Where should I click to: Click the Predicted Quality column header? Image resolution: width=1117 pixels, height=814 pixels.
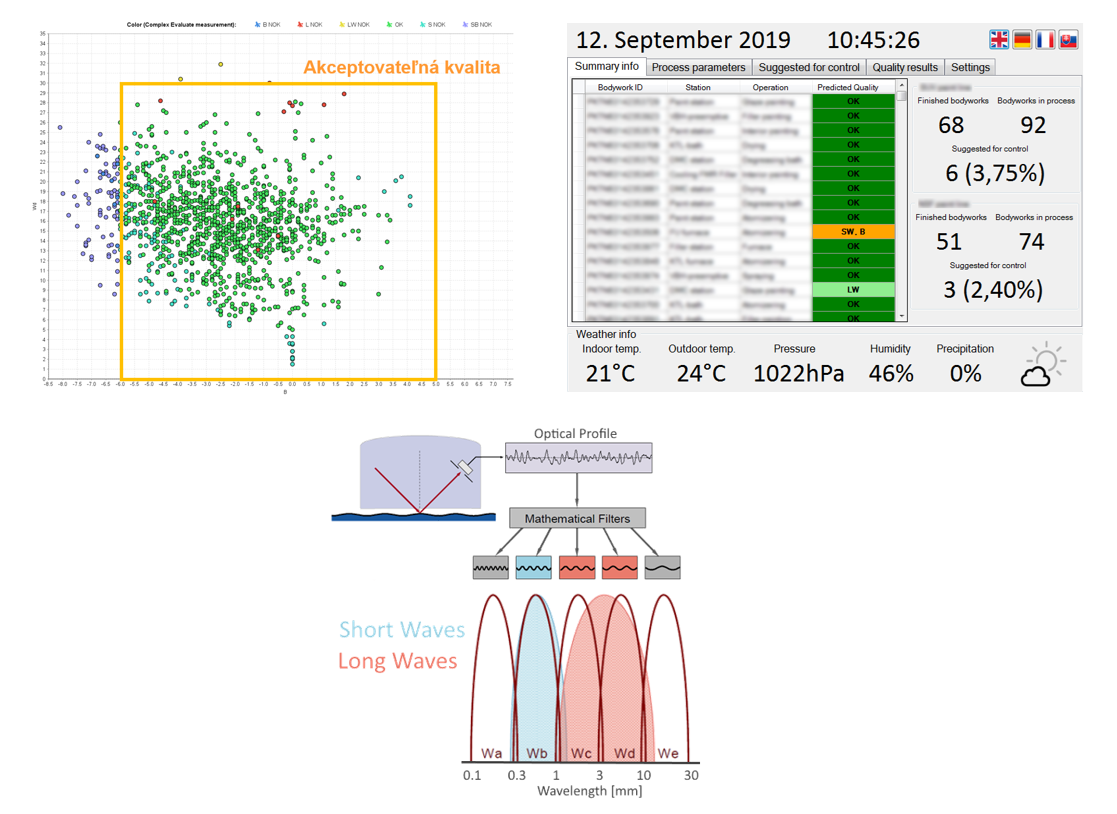[x=847, y=87]
